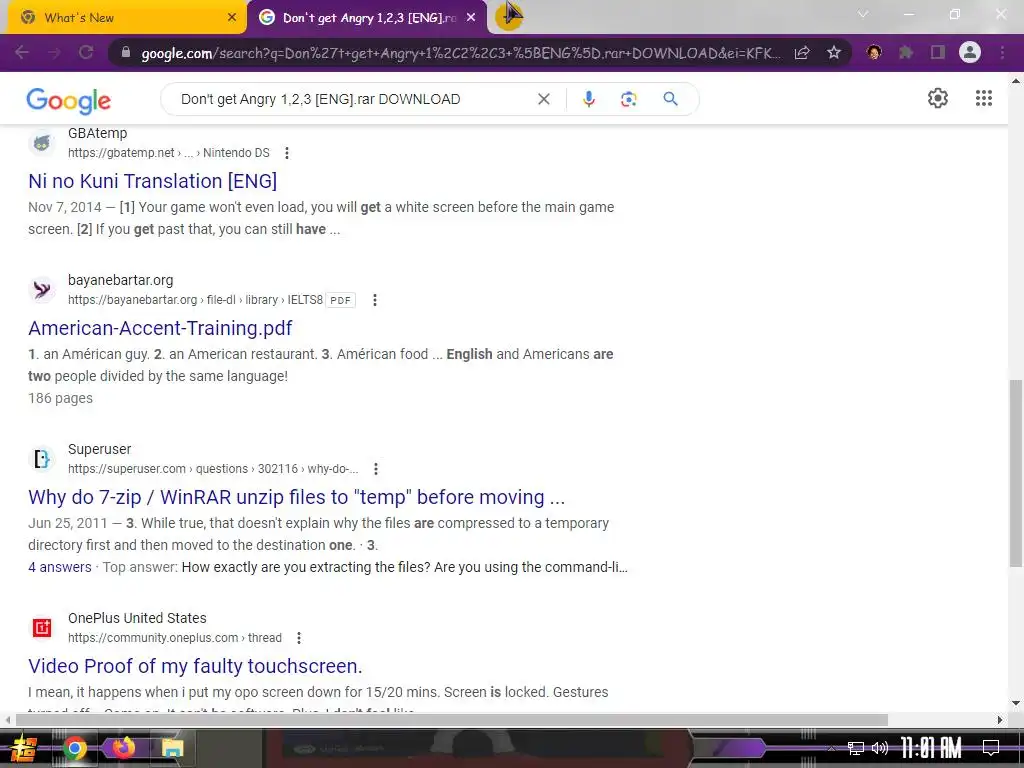This screenshot has width=1024, height=768.
Task: Click the 11:01 AM taskbar clock
Action: pos(931,748)
